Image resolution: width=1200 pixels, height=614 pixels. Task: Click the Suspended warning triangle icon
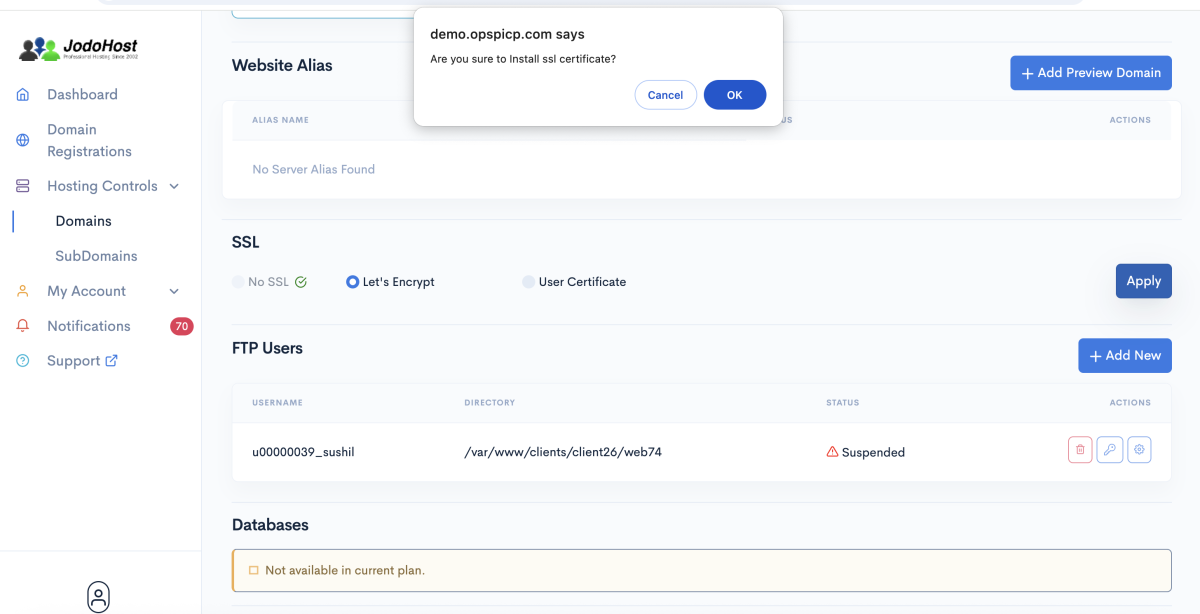[x=832, y=451]
